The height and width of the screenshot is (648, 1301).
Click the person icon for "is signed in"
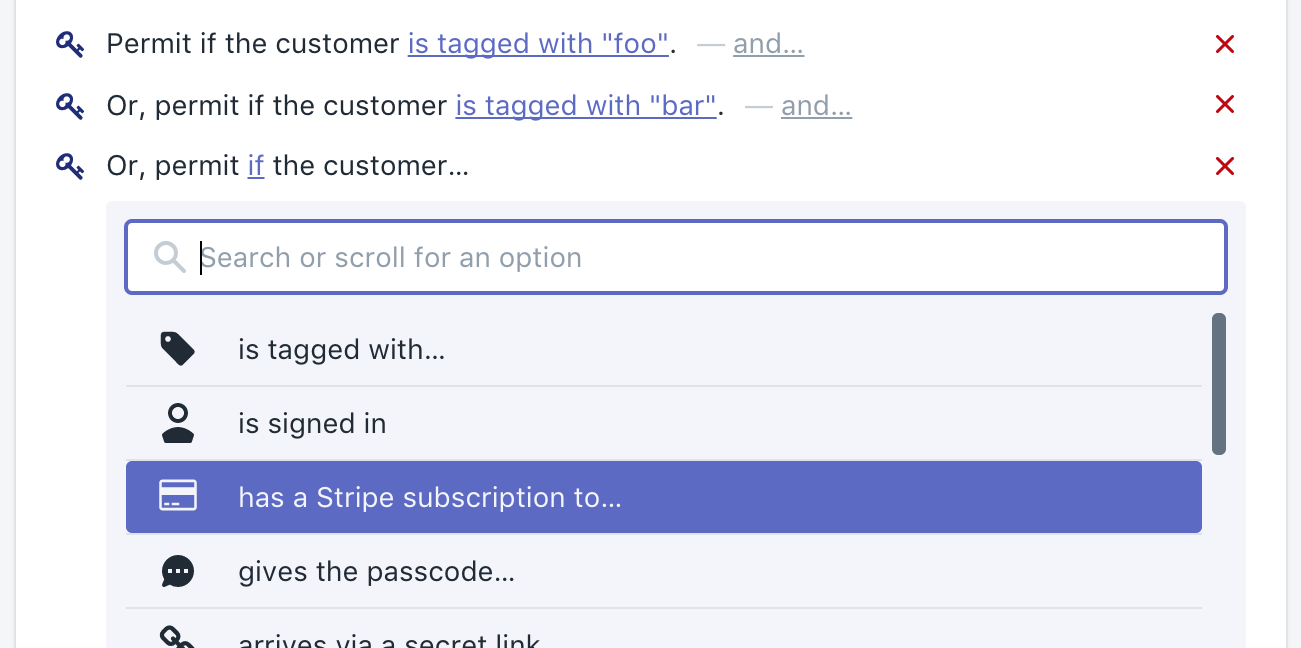[x=177, y=423]
